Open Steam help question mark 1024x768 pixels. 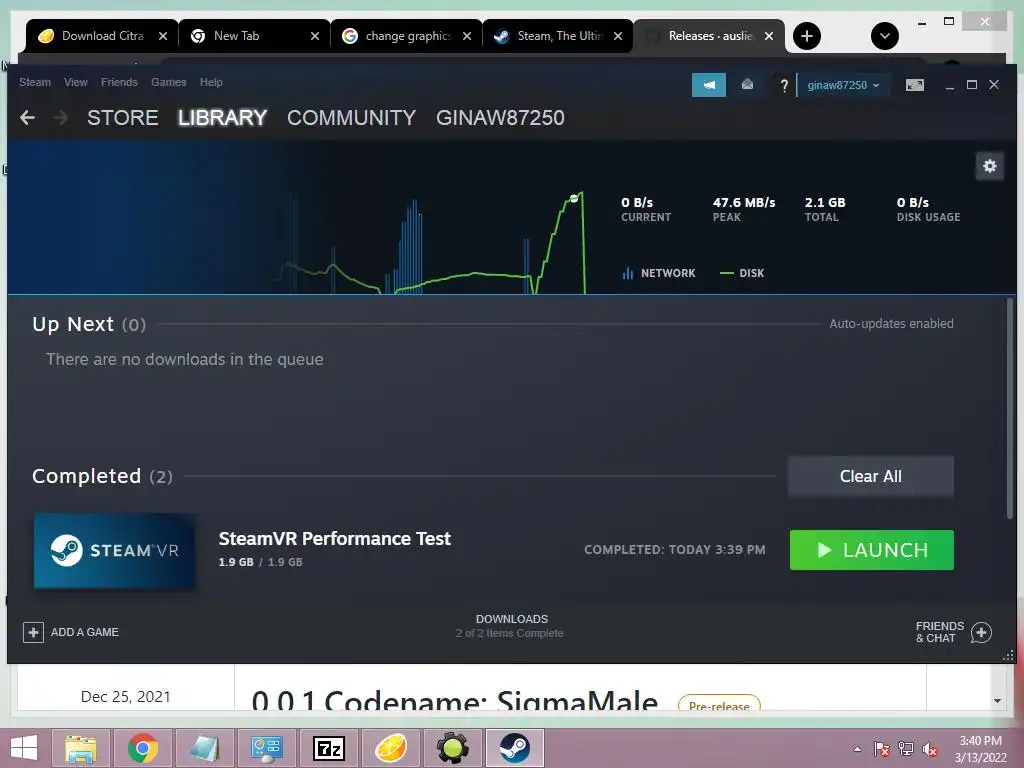pyautogui.click(x=784, y=85)
